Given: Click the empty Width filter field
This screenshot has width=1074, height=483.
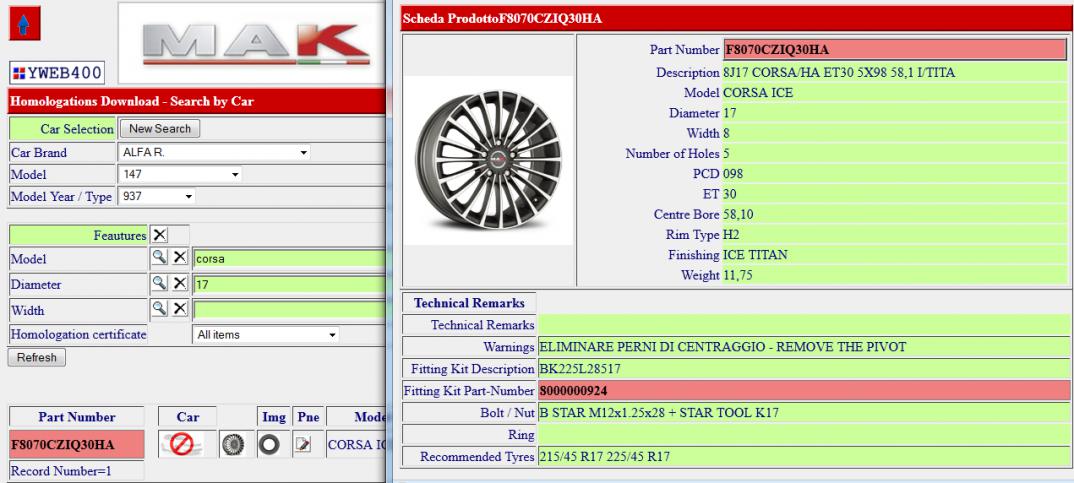Looking at the screenshot, I should (289, 310).
